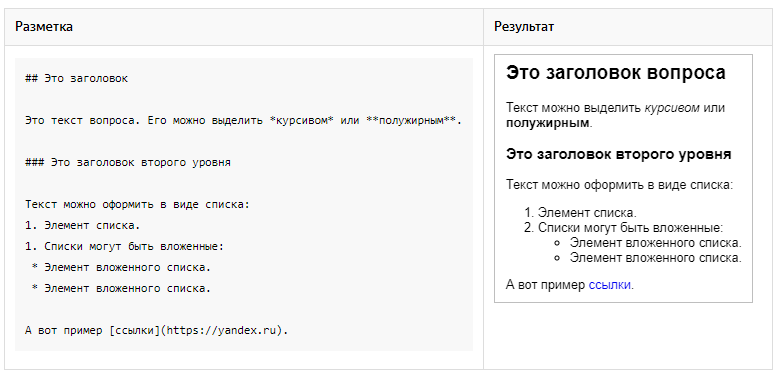Click '1. Списки могут быть вложенные:' markup line
Viewport: 780px width, 376px height.
click(124, 247)
